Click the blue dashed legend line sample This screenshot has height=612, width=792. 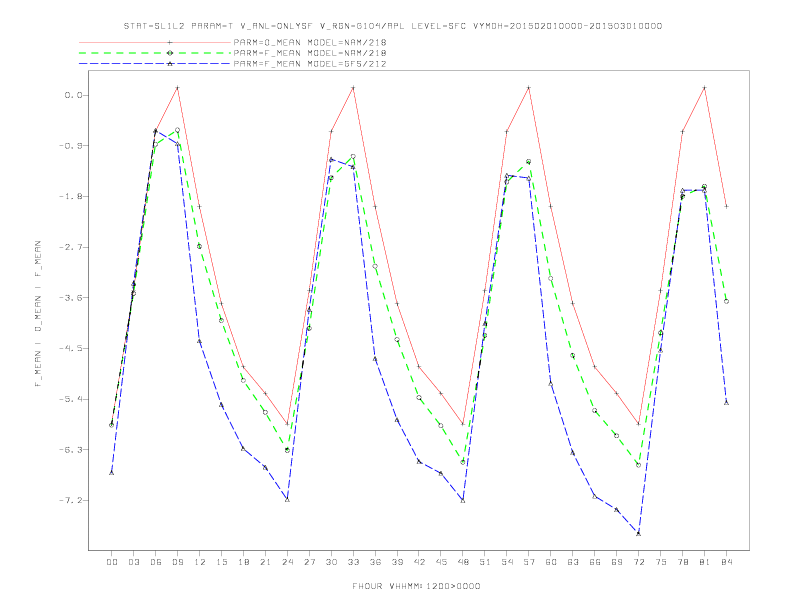point(155,64)
